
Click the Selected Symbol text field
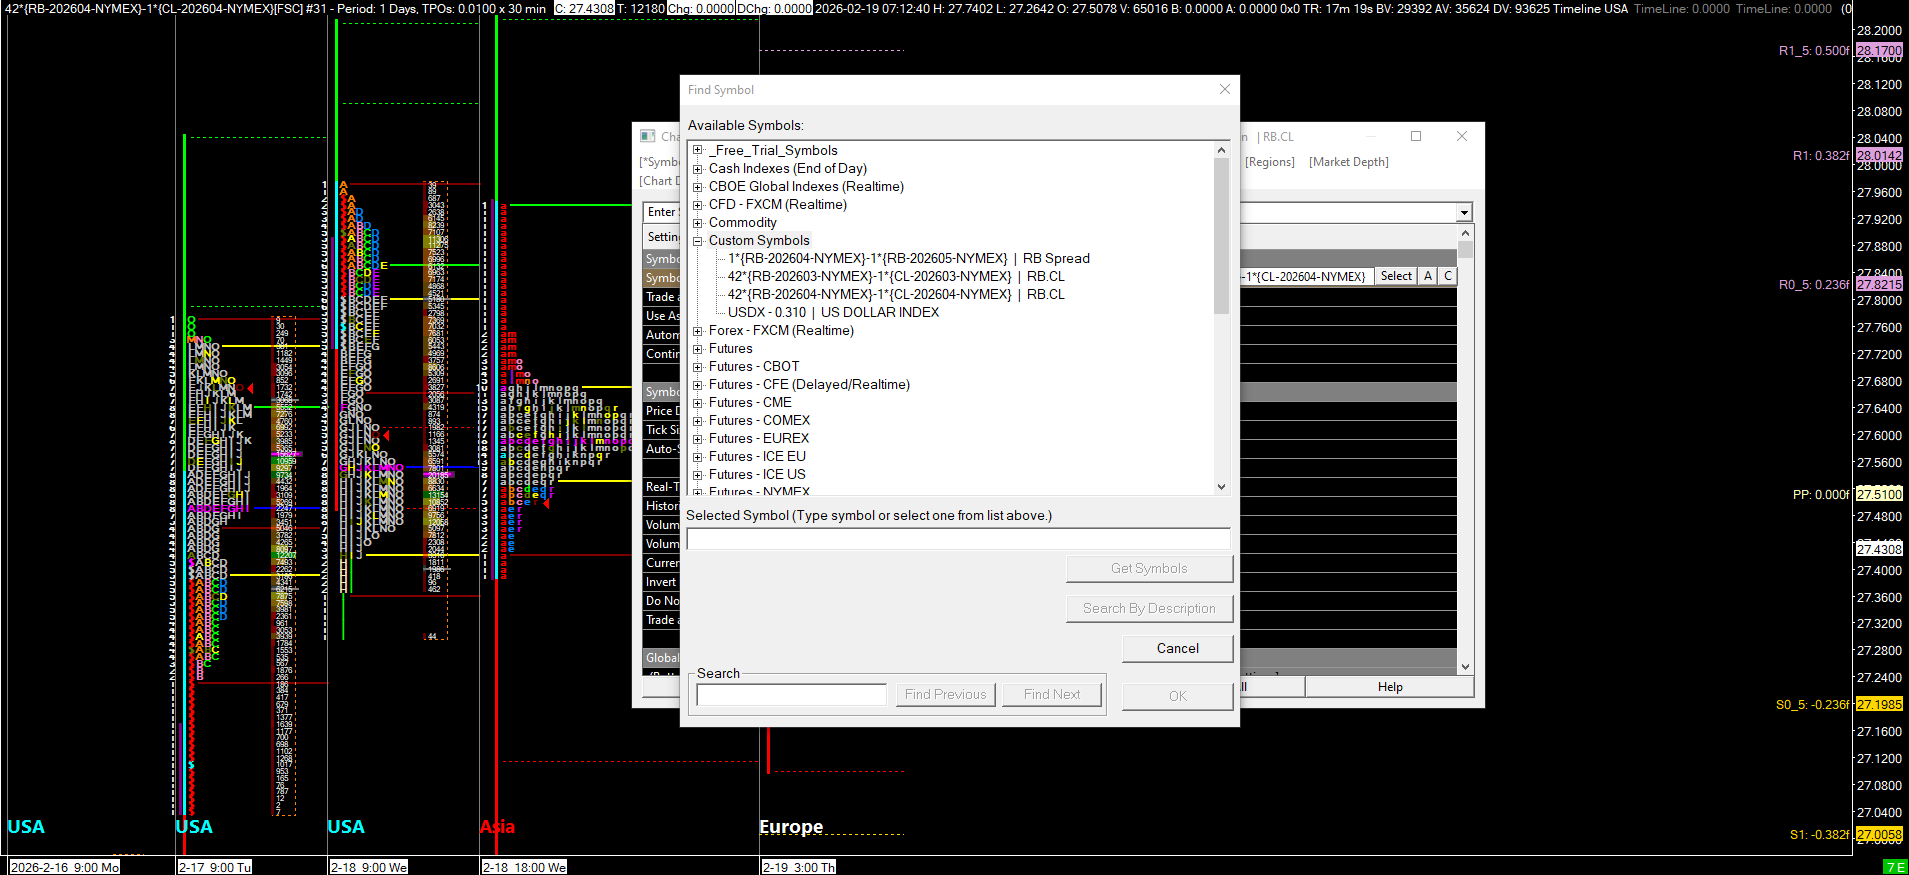(958, 539)
